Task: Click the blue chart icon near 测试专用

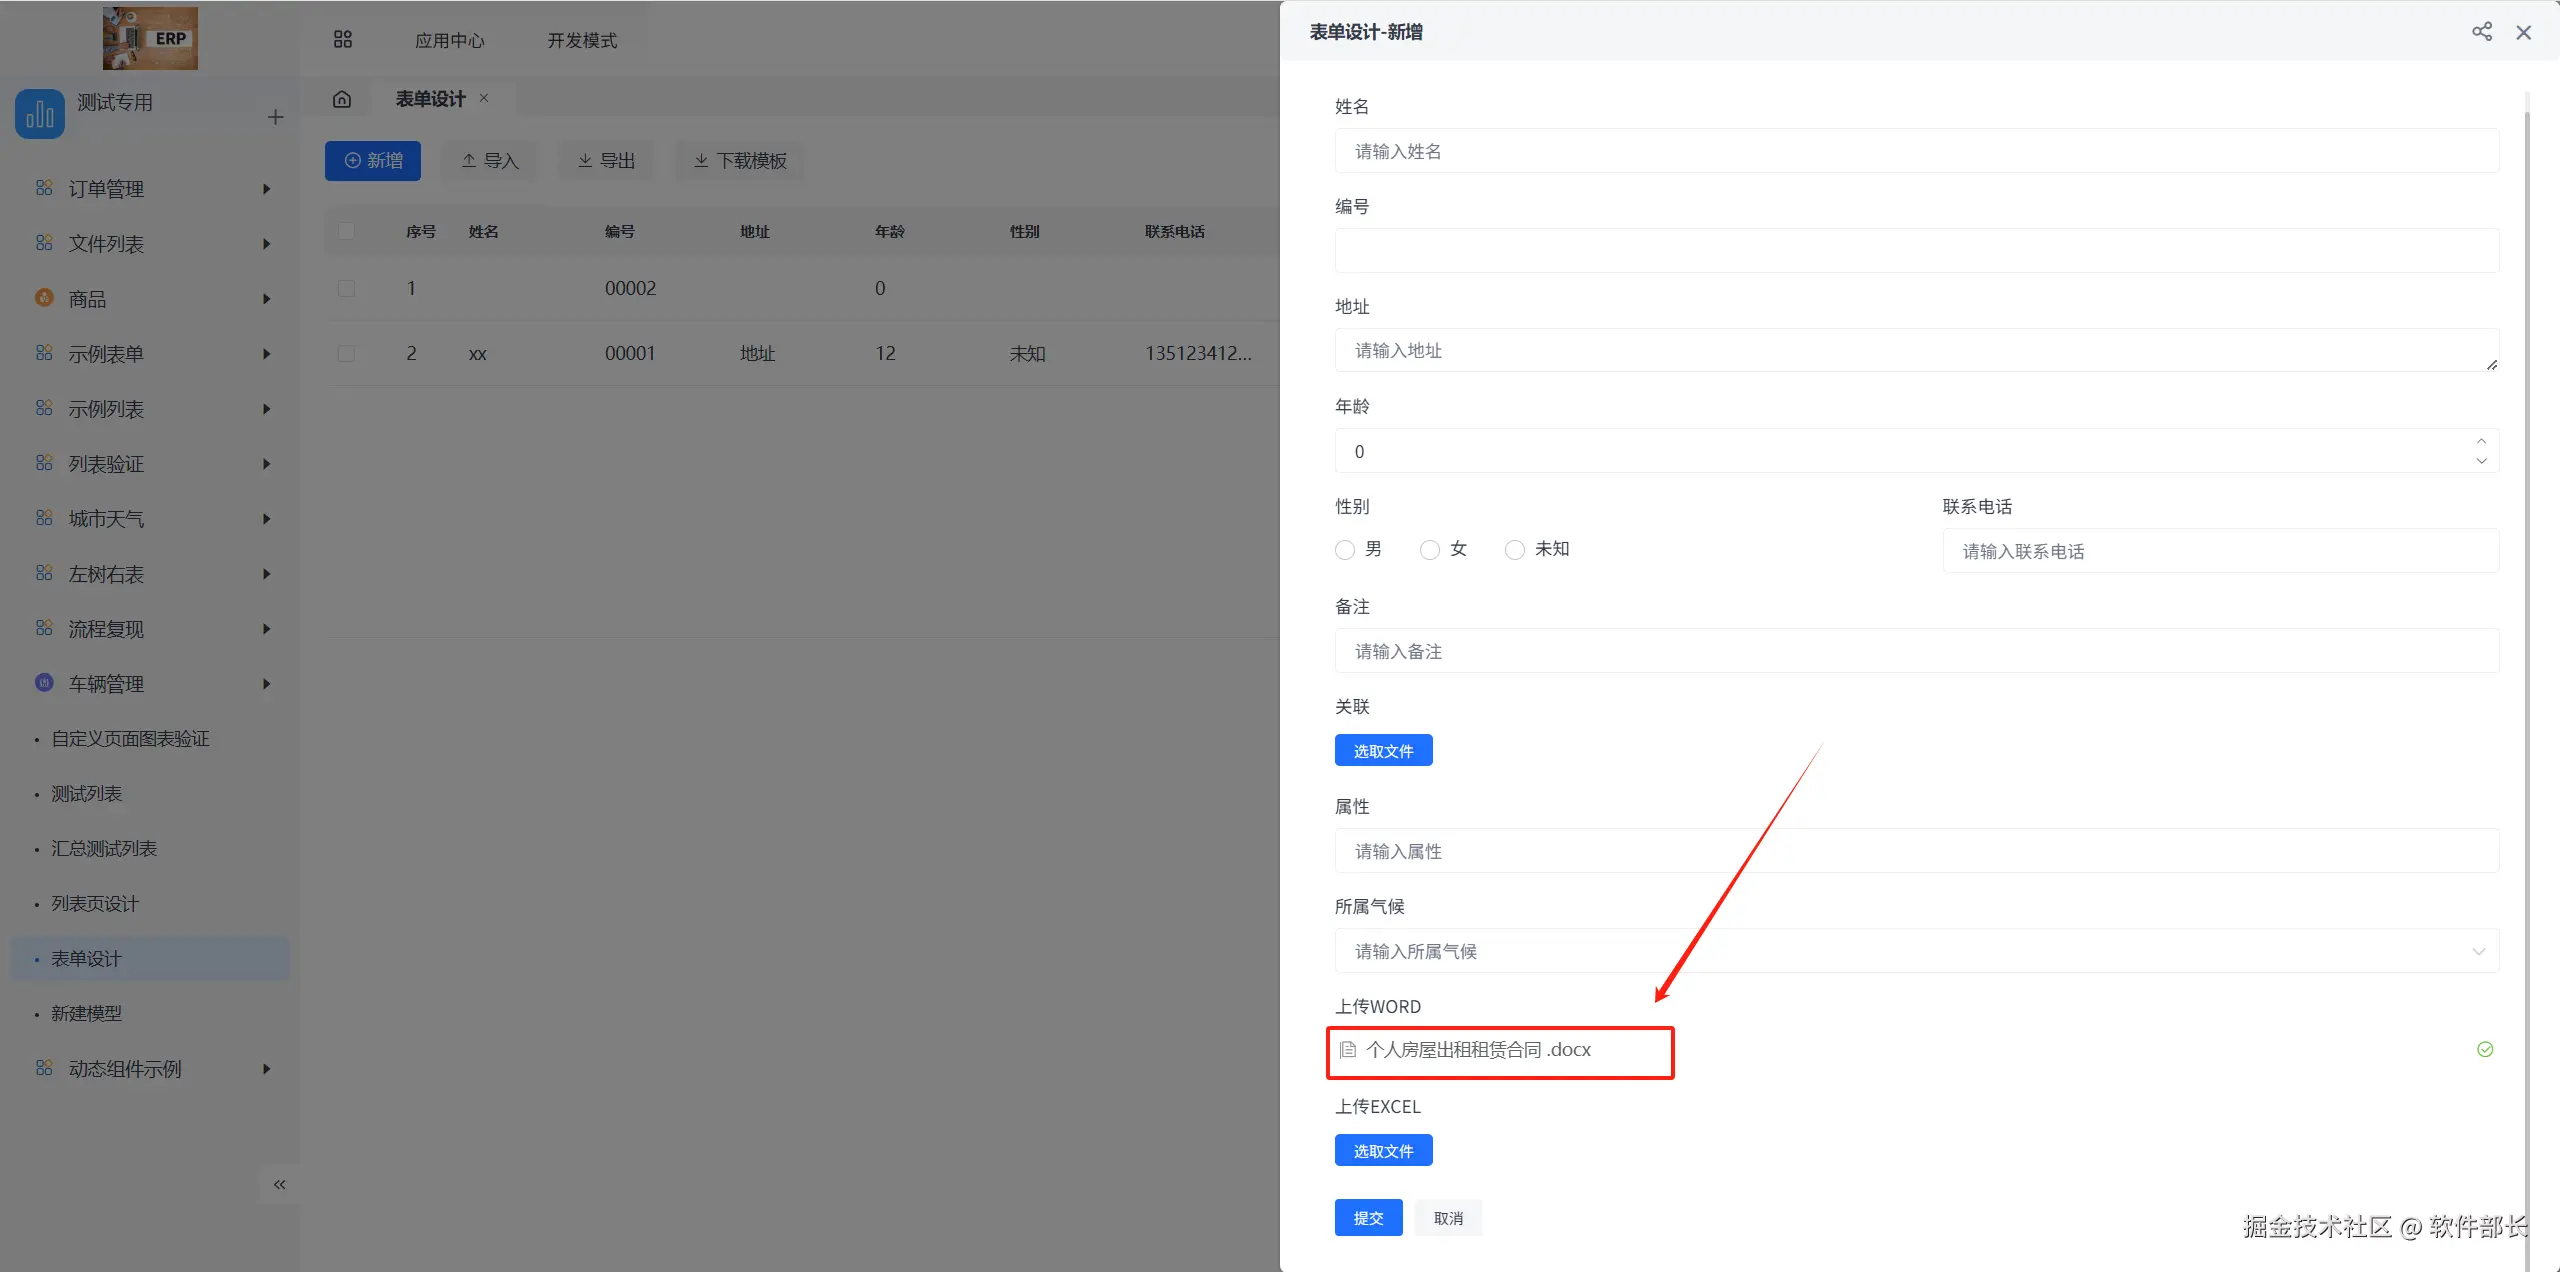Action: pos(40,114)
